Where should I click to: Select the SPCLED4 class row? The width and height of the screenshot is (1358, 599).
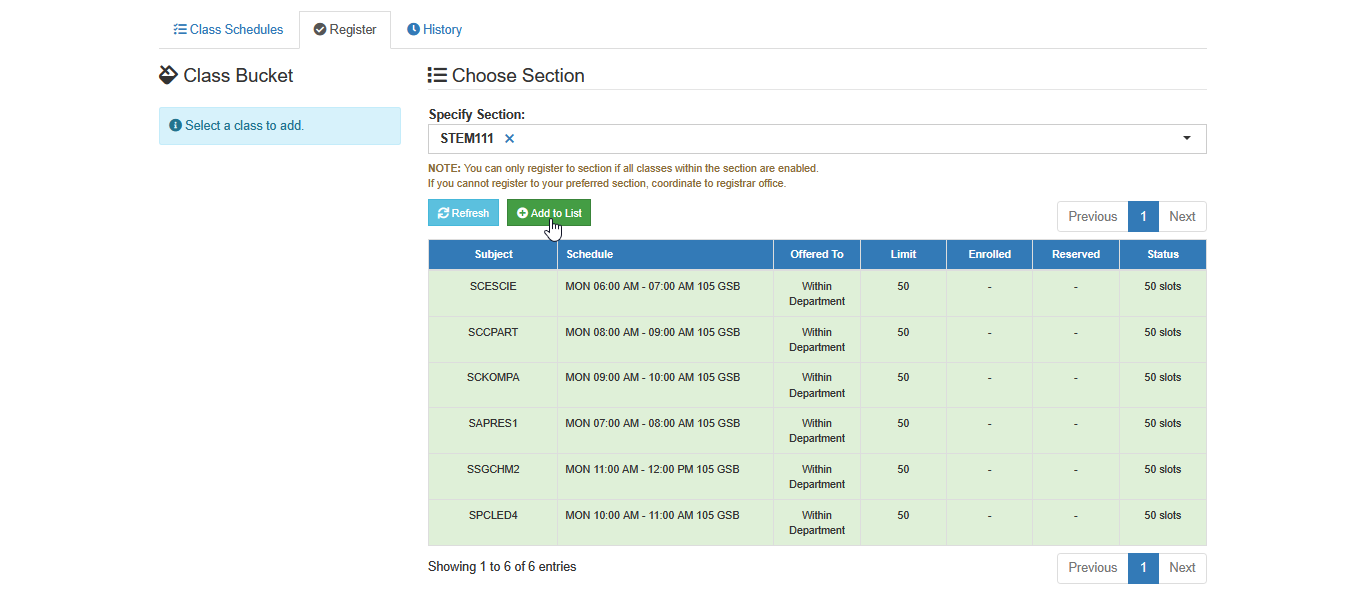pos(817,523)
